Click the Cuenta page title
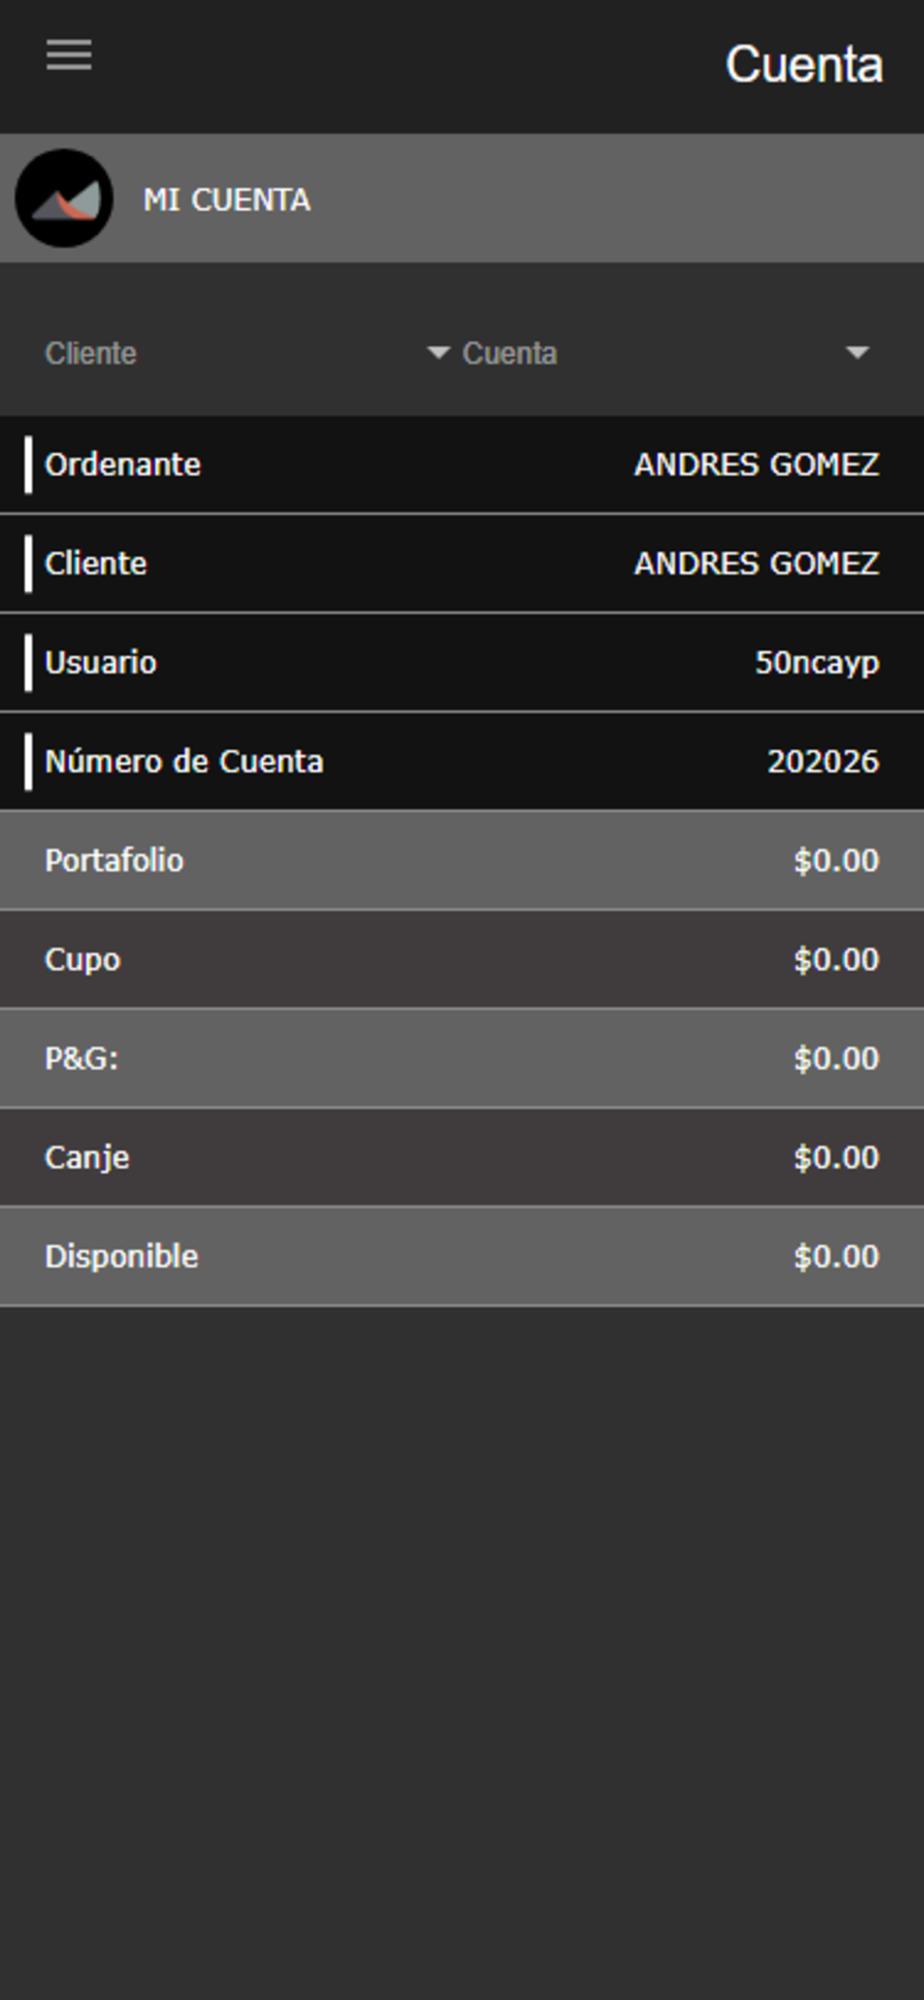 [x=804, y=65]
